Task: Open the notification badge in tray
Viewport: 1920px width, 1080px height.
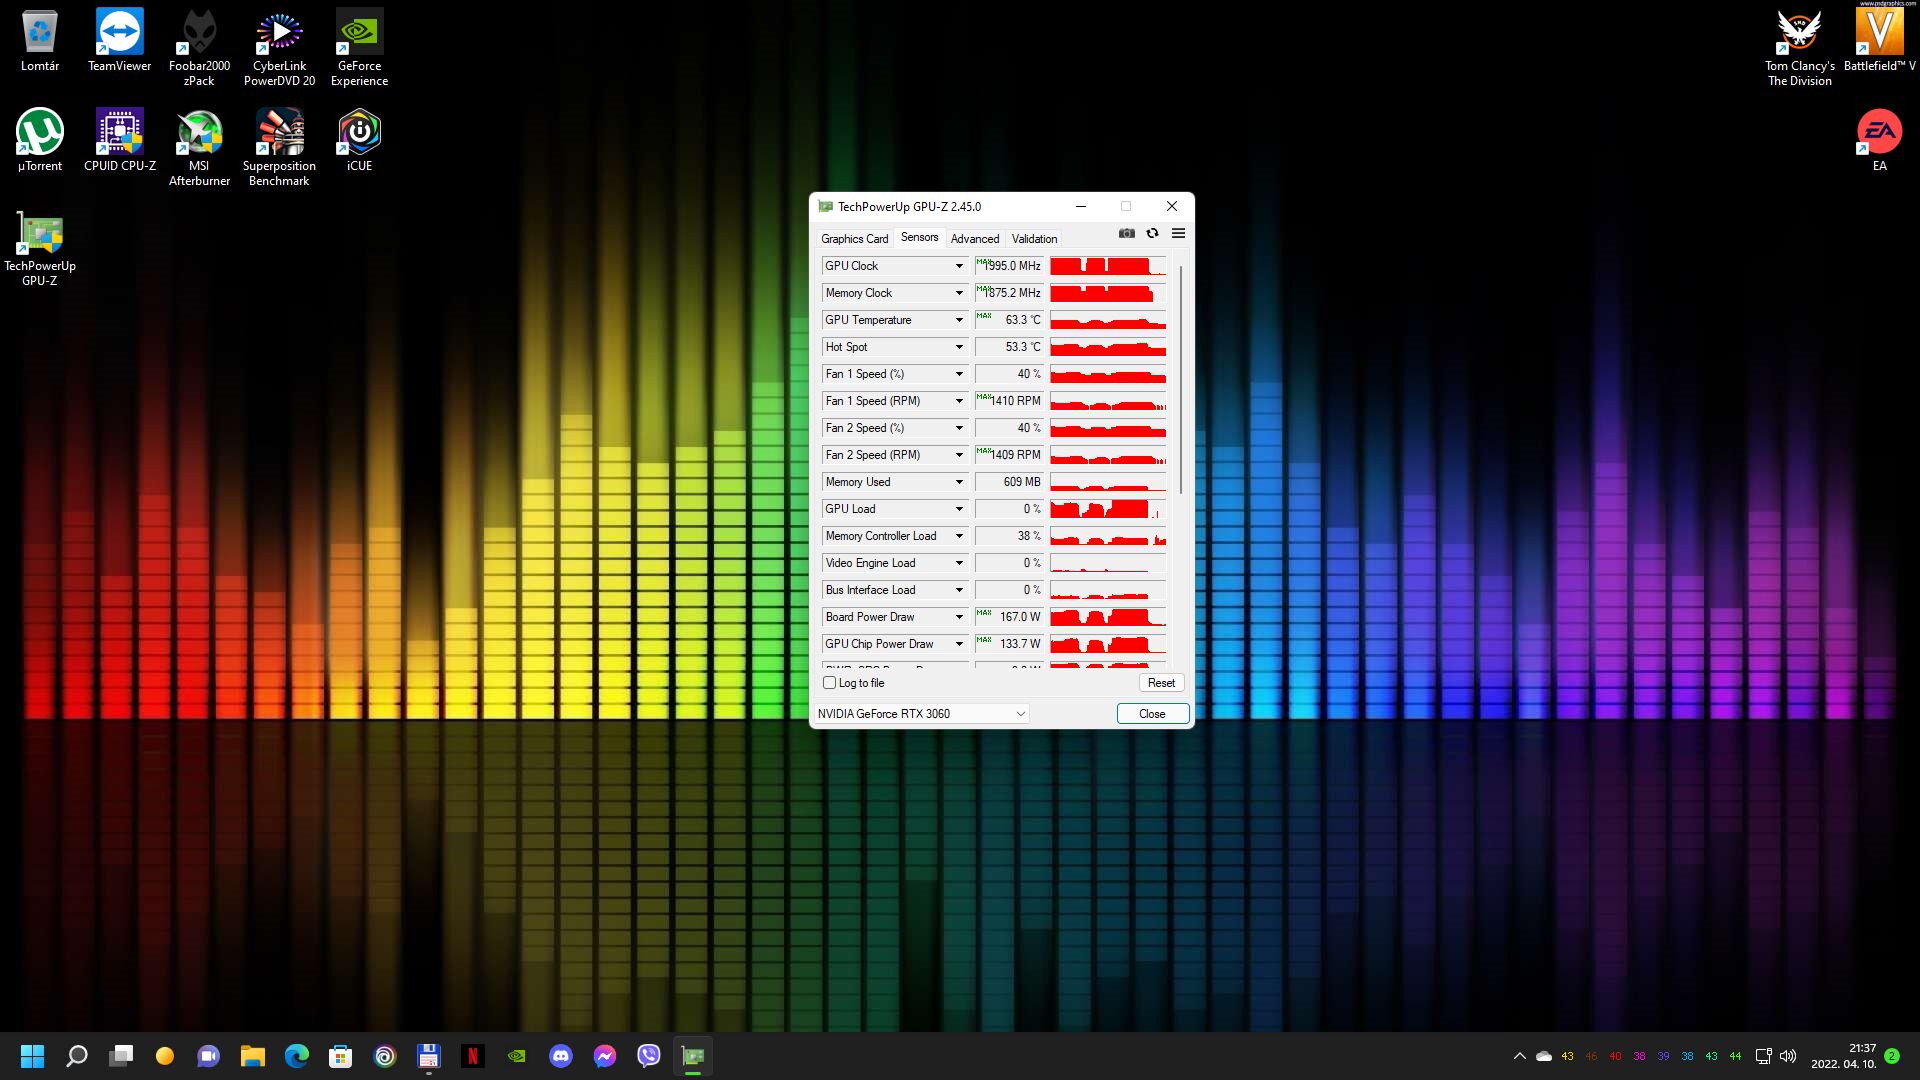Action: tap(1892, 1056)
